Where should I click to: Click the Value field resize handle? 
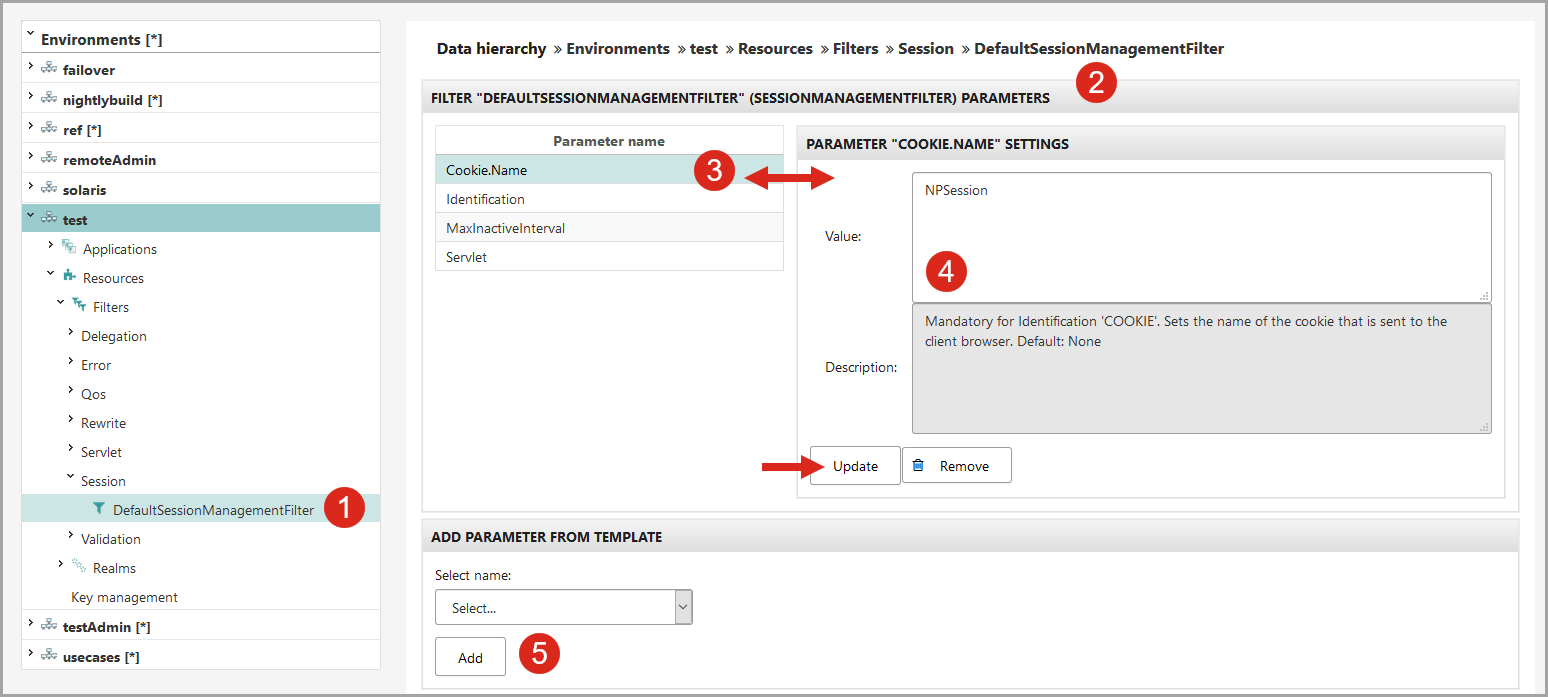pyautogui.click(x=1484, y=296)
